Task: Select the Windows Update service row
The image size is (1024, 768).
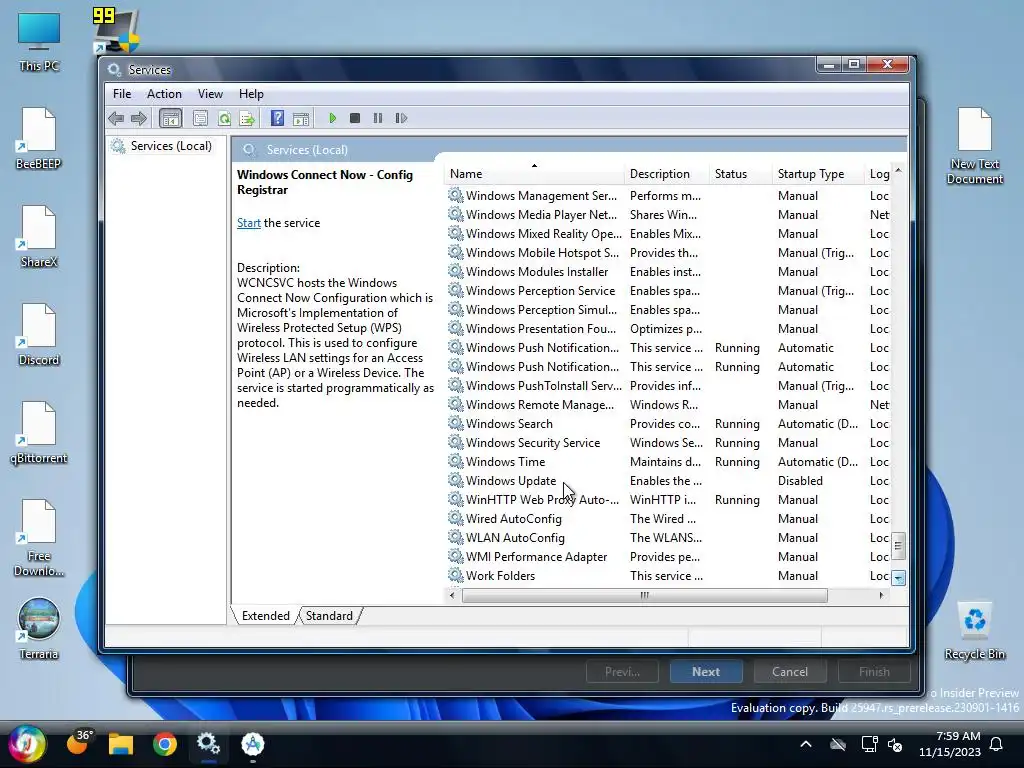Action: pyautogui.click(x=667, y=481)
